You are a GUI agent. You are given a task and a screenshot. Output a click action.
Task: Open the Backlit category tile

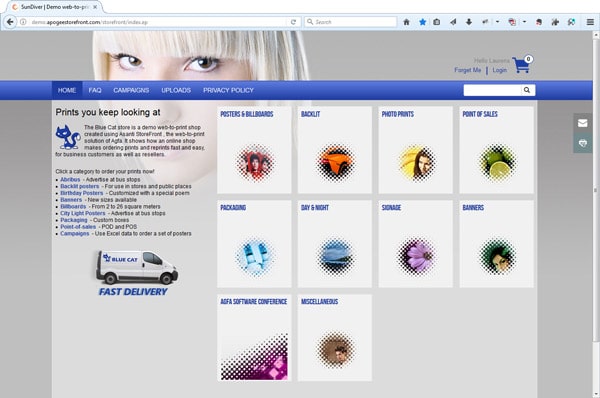(x=335, y=150)
